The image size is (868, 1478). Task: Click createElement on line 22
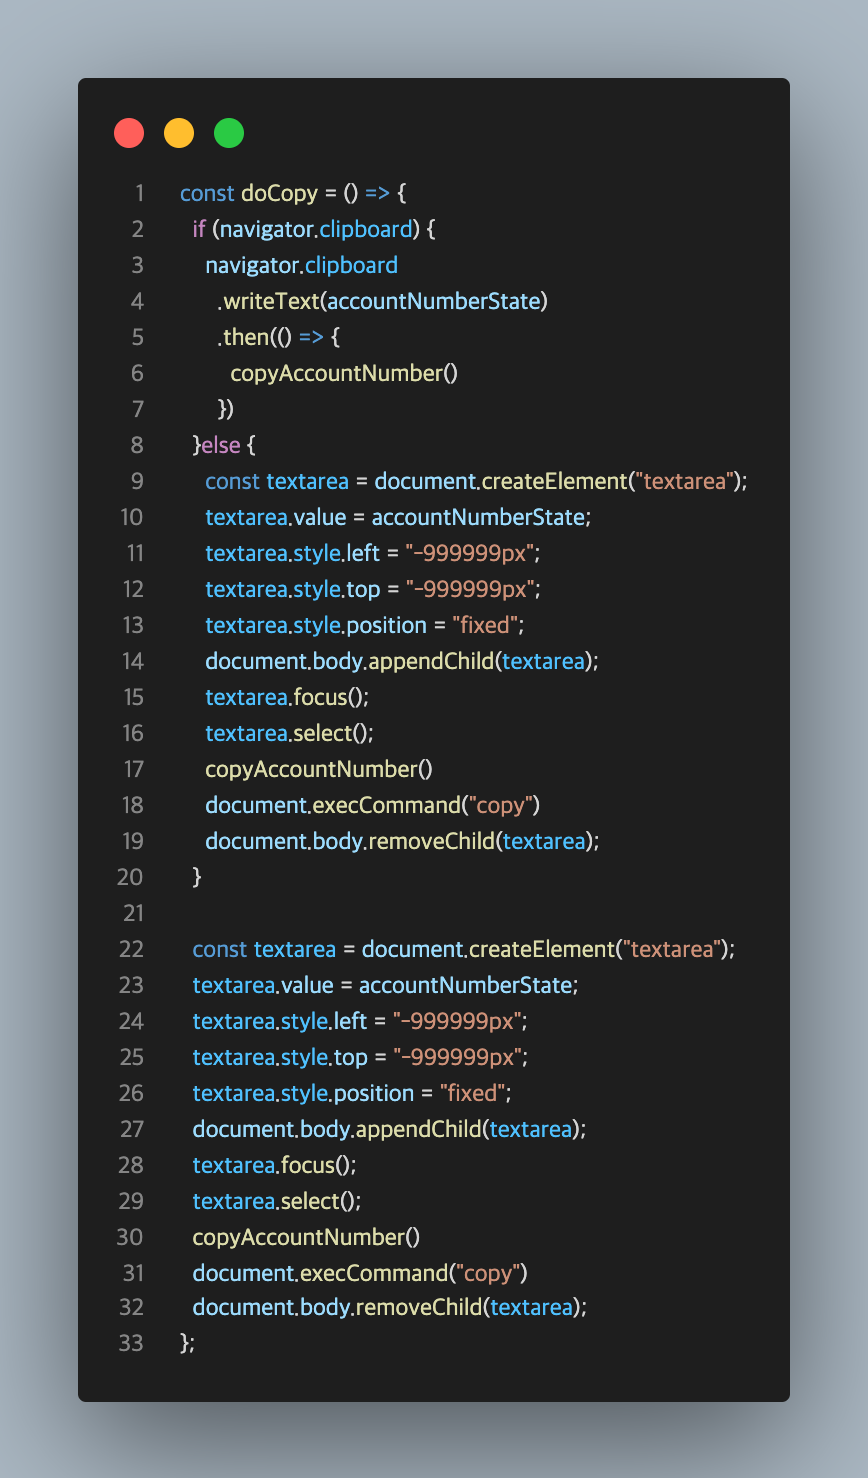(540, 949)
